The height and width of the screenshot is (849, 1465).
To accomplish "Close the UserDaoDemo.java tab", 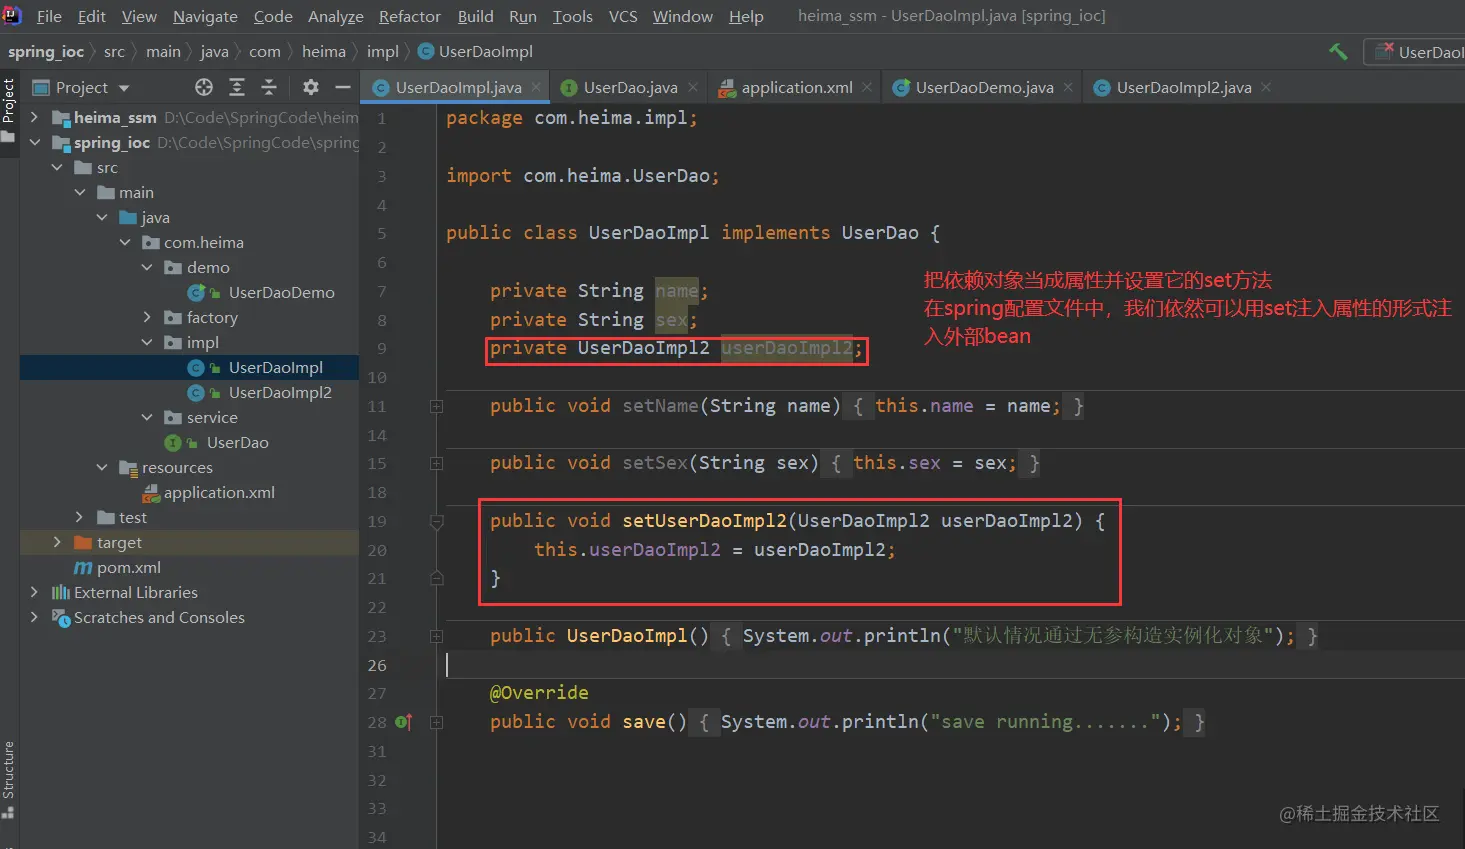I will (x=1068, y=87).
